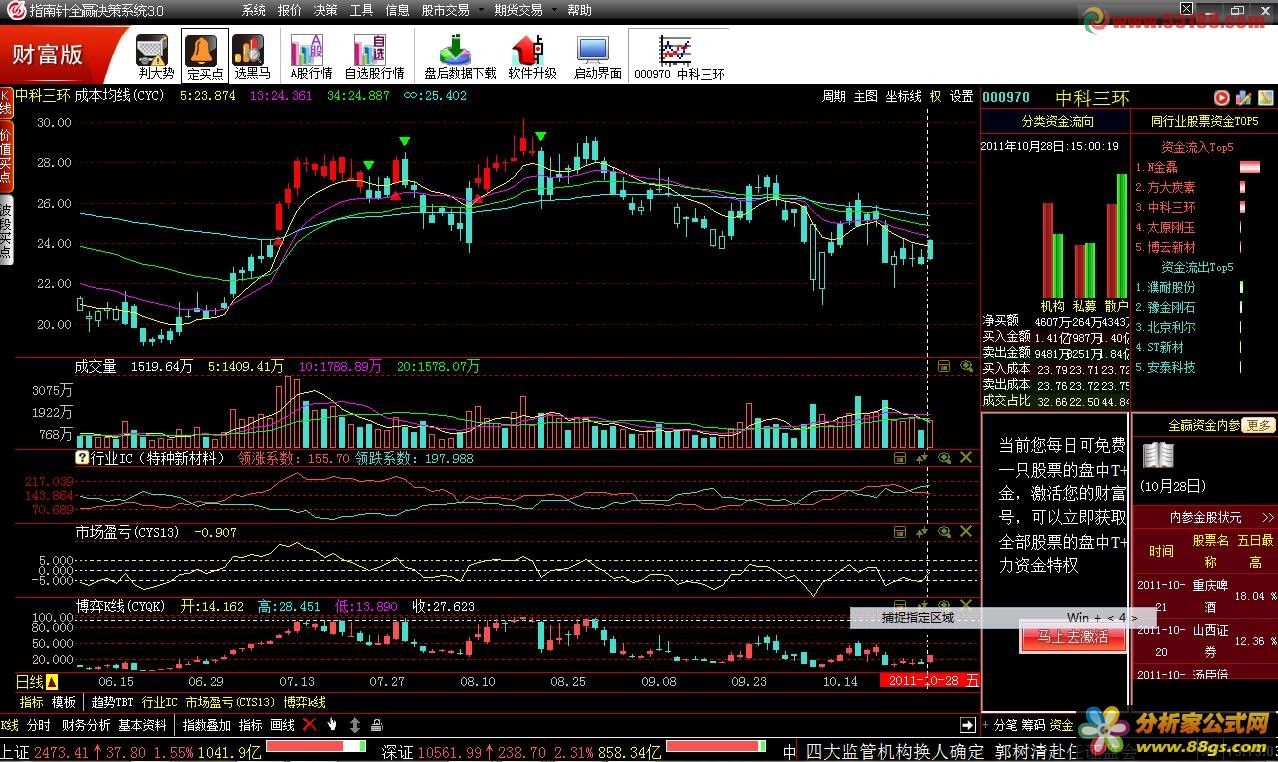Click red X delete drawing icon
Image resolution: width=1278 pixels, height=762 pixels.
(309, 724)
